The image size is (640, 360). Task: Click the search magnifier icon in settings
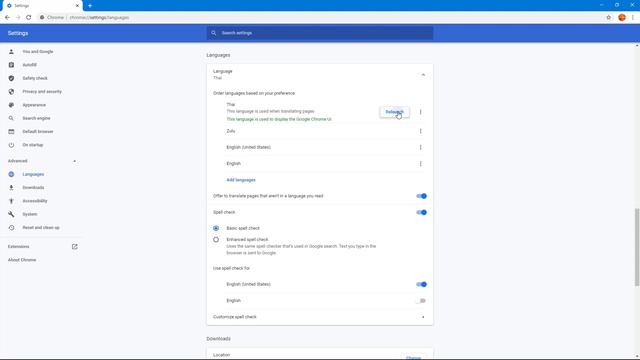(213, 33)
